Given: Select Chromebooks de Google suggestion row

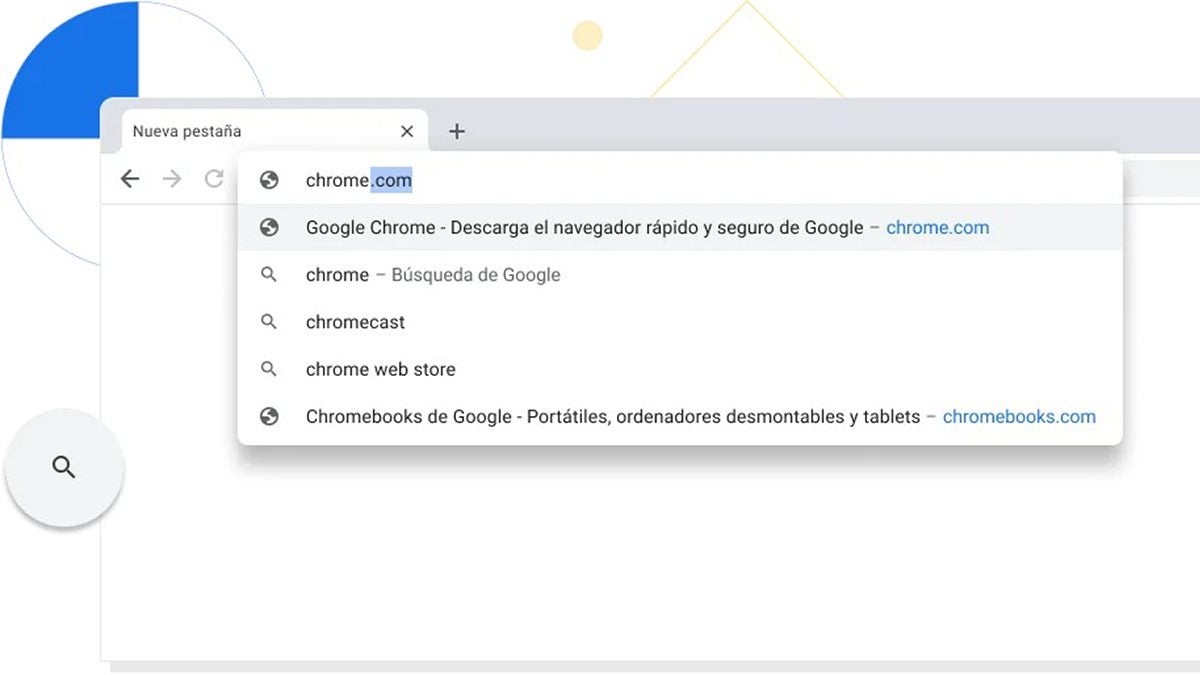Looking at the screenshot, I should pyautogui.click(x=680, y=417).
